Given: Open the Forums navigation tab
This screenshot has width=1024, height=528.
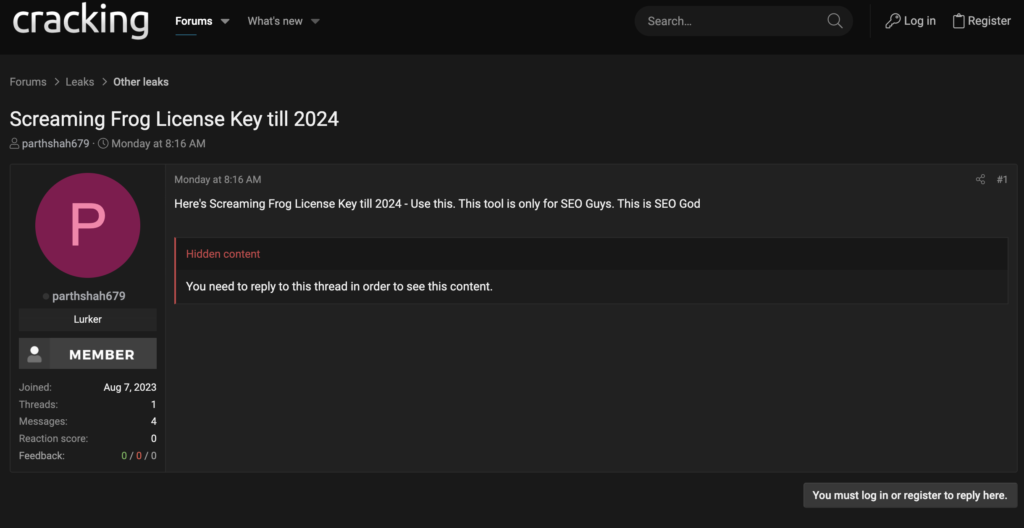Looking at the screenshot, I should coord(193,21).
